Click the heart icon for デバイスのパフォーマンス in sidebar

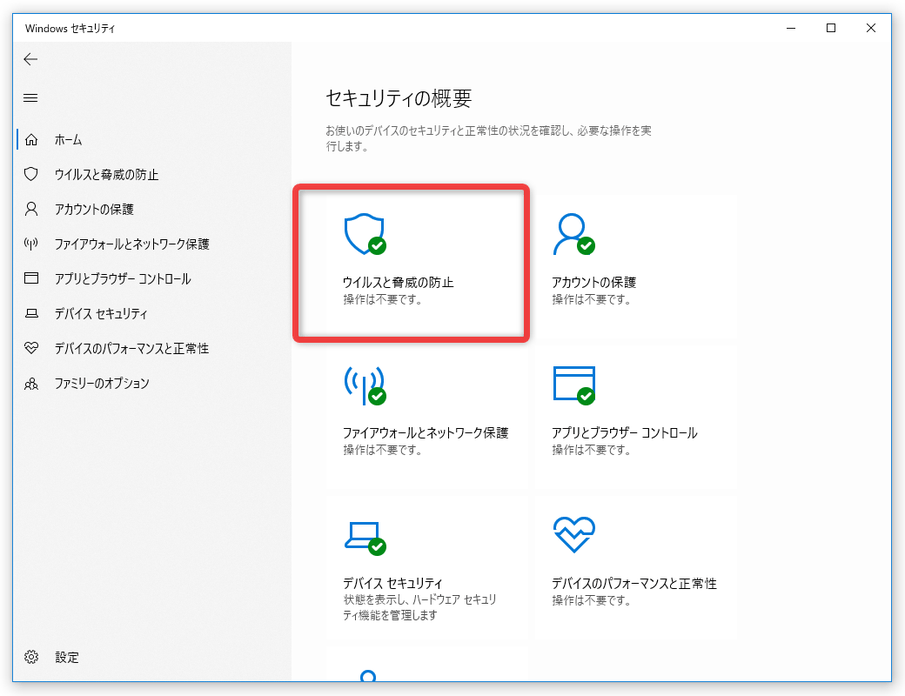pyautogui.click(x=31, y=348)
